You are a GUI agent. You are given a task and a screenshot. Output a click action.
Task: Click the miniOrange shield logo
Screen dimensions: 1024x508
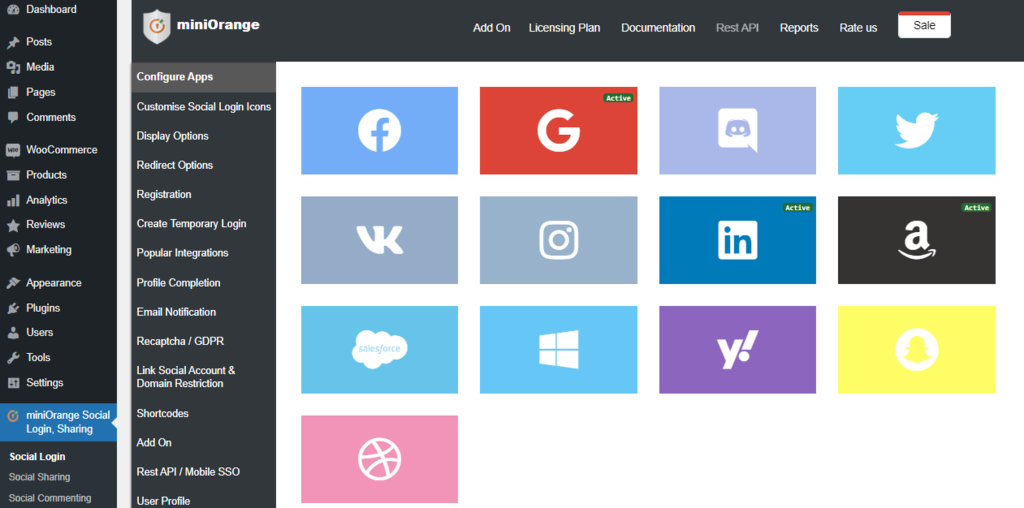pos(157,27)
